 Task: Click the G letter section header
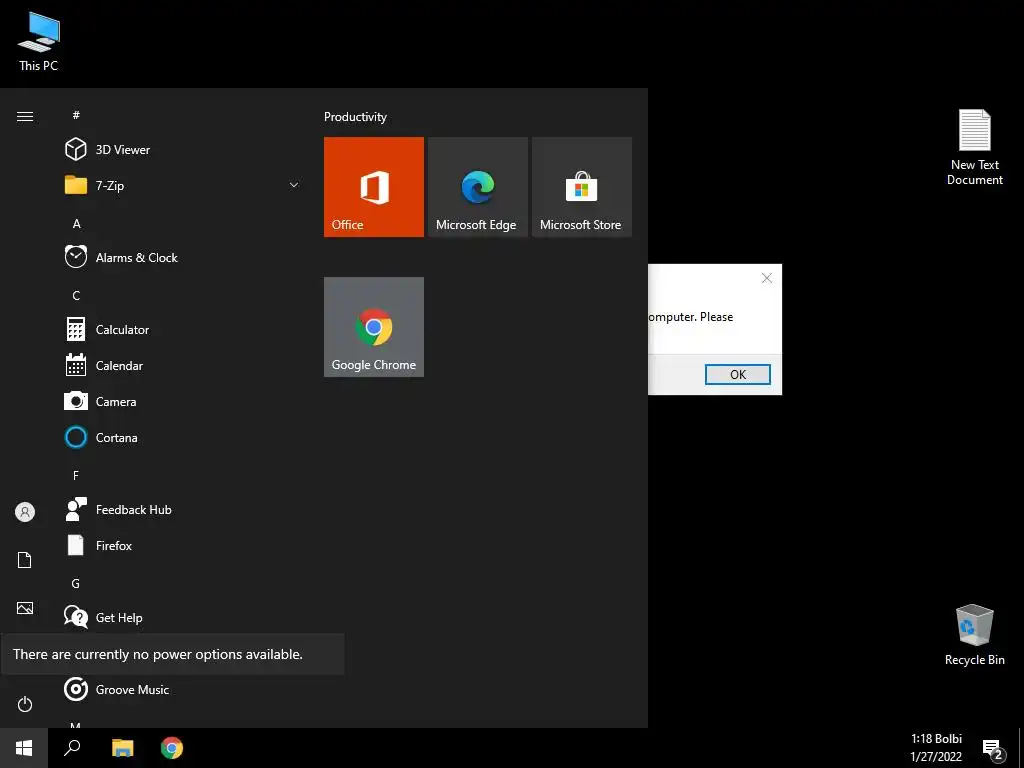coord(76,583)
